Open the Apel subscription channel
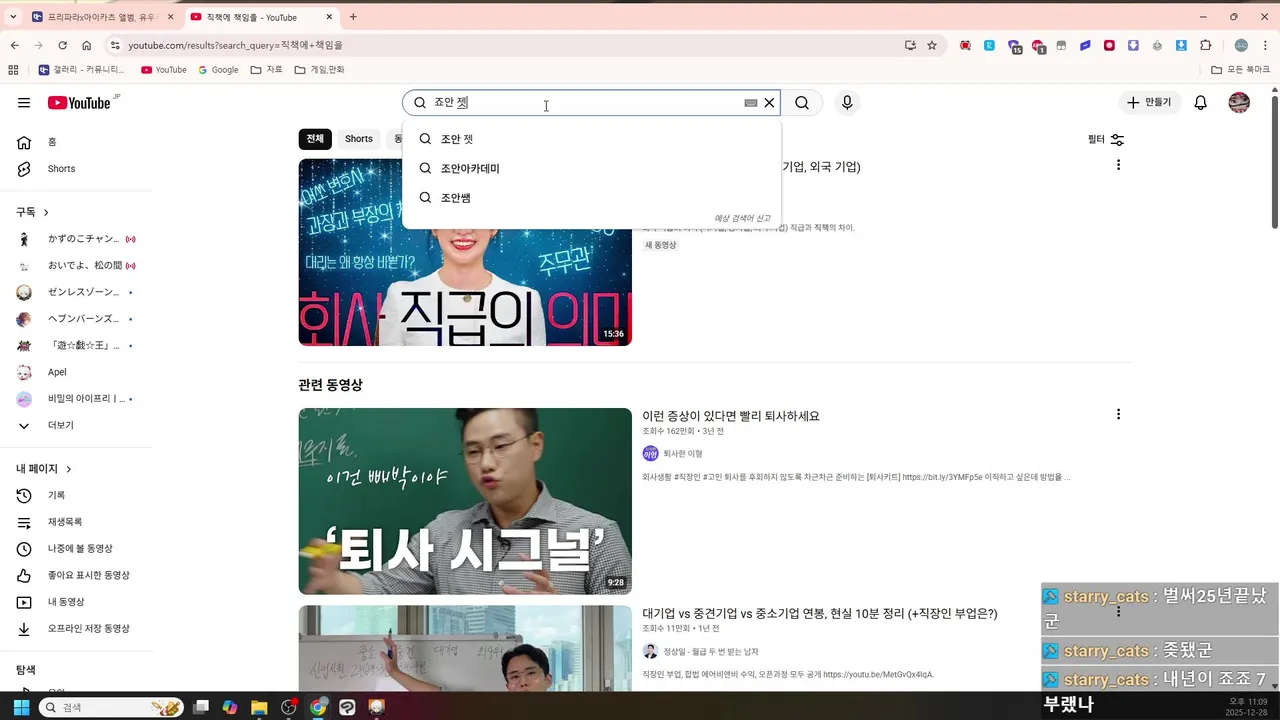Image resolution: width=1280 pixels, height=720 pixels. pos(78,372)
